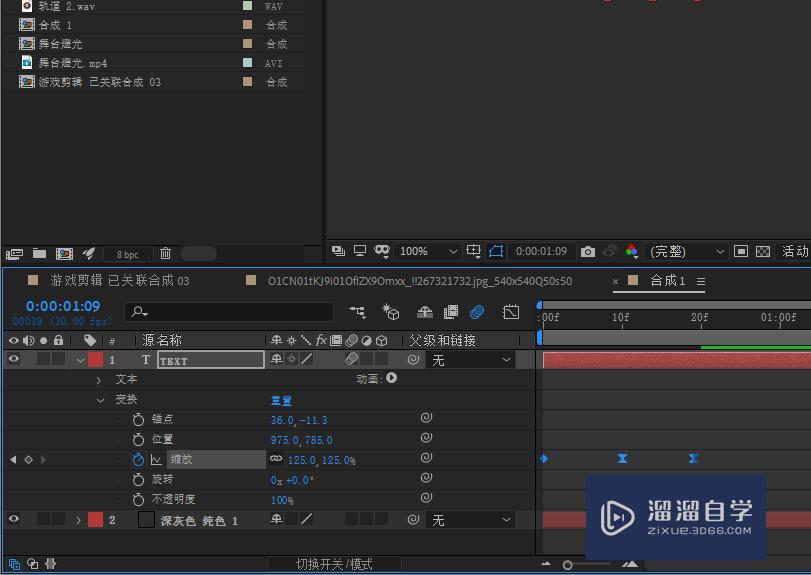The image size is (811, 575).
Task: Toggle the 锚点 stopwatch
Action: 138,419
